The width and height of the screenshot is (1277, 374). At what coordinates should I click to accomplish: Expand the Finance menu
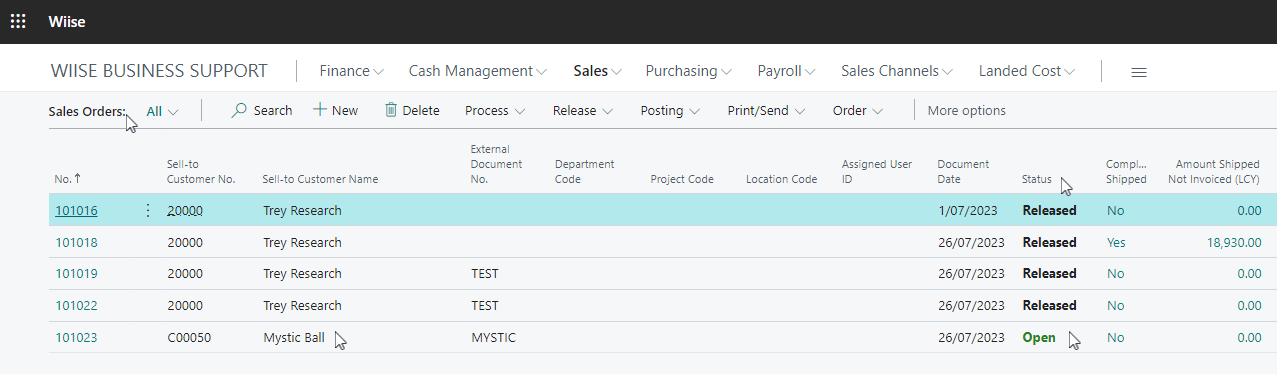point(351,71)
